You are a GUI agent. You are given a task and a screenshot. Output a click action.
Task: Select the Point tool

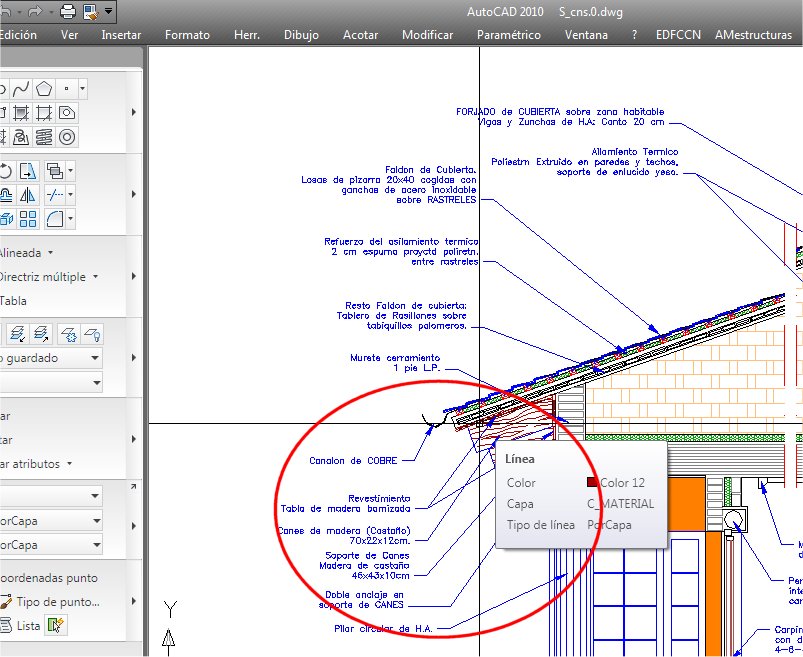point(67,89)
